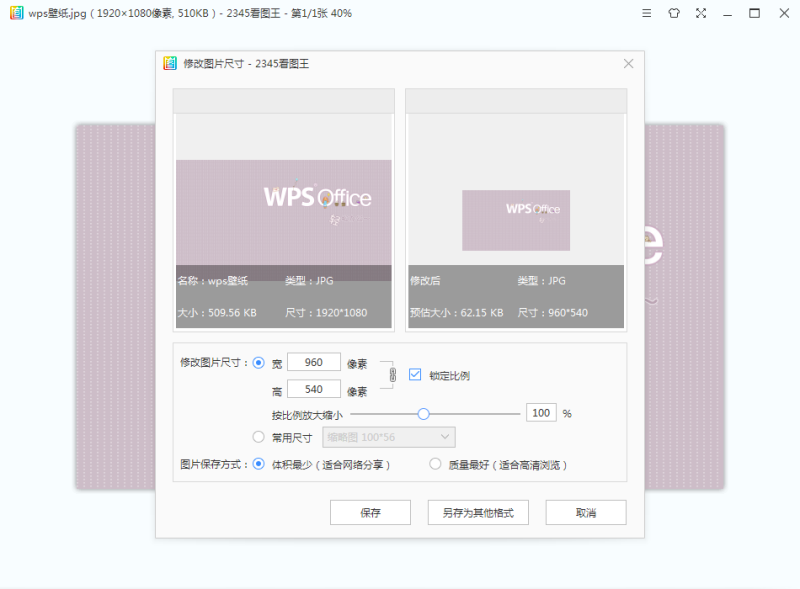Image resolution: width=800 pixels, height=589 pixels.
Task: Open the skin (shirt) icon in title bar
Action: click(674, 13)
